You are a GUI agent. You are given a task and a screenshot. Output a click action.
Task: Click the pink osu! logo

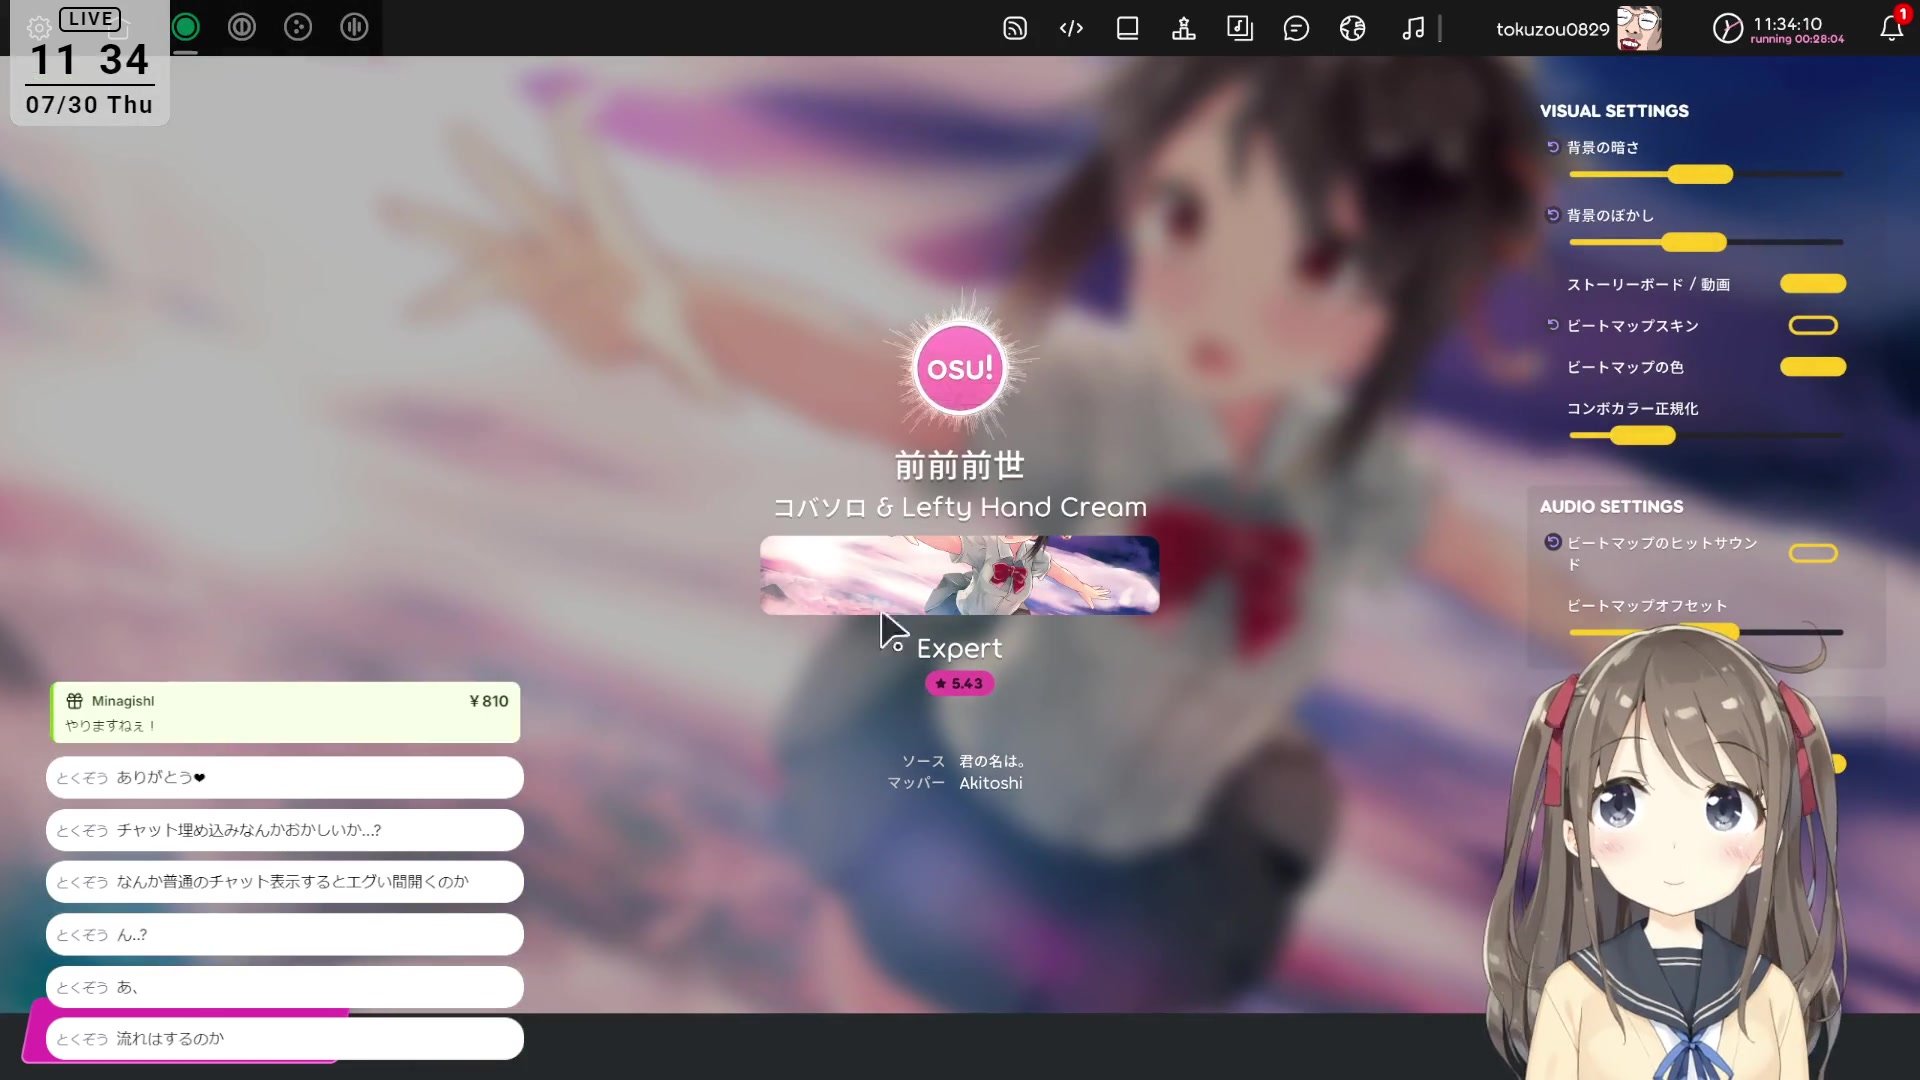960,368
